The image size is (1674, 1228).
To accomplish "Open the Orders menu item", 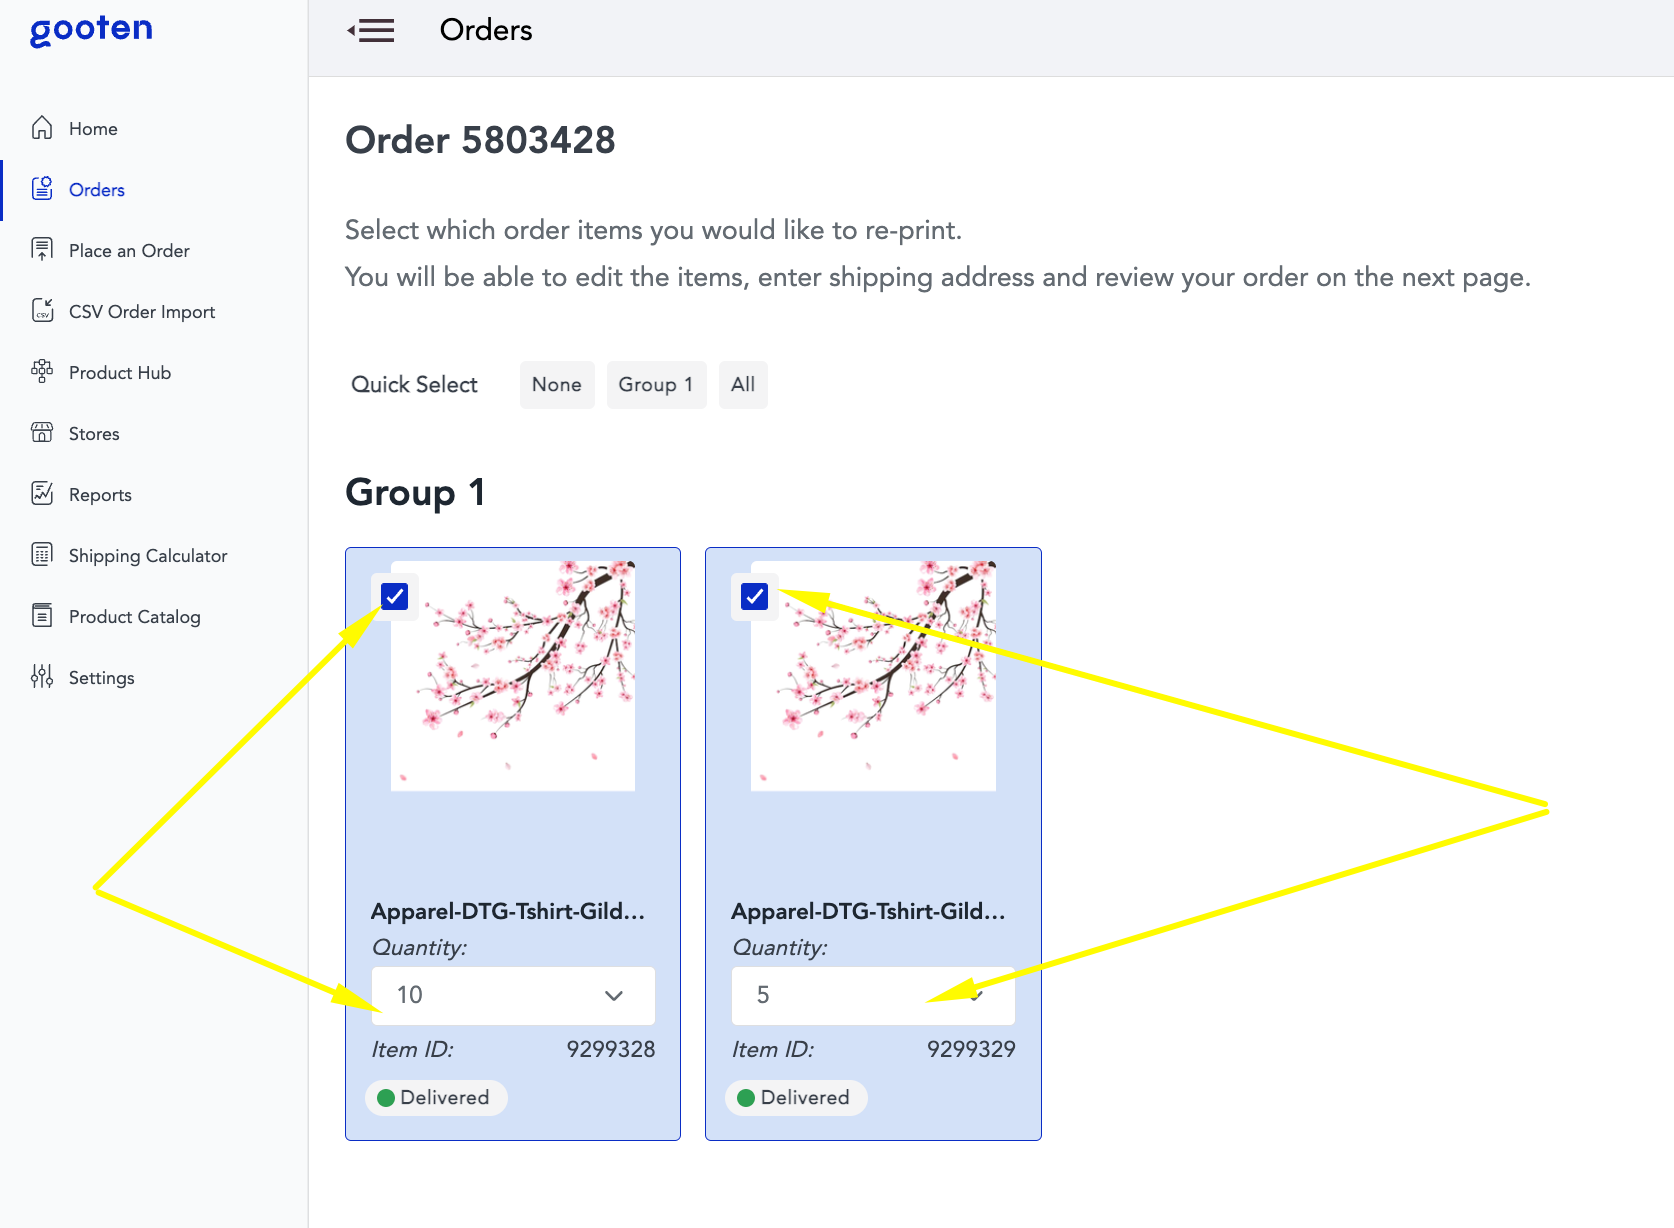I will (x=96, y=190).
